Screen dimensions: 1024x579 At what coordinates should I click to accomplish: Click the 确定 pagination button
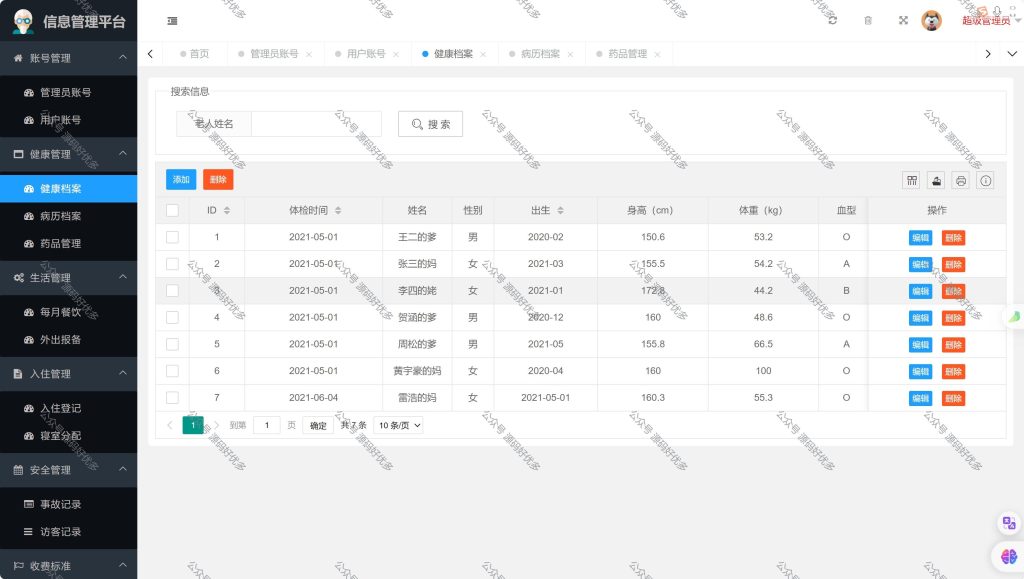tap(318, 426)
